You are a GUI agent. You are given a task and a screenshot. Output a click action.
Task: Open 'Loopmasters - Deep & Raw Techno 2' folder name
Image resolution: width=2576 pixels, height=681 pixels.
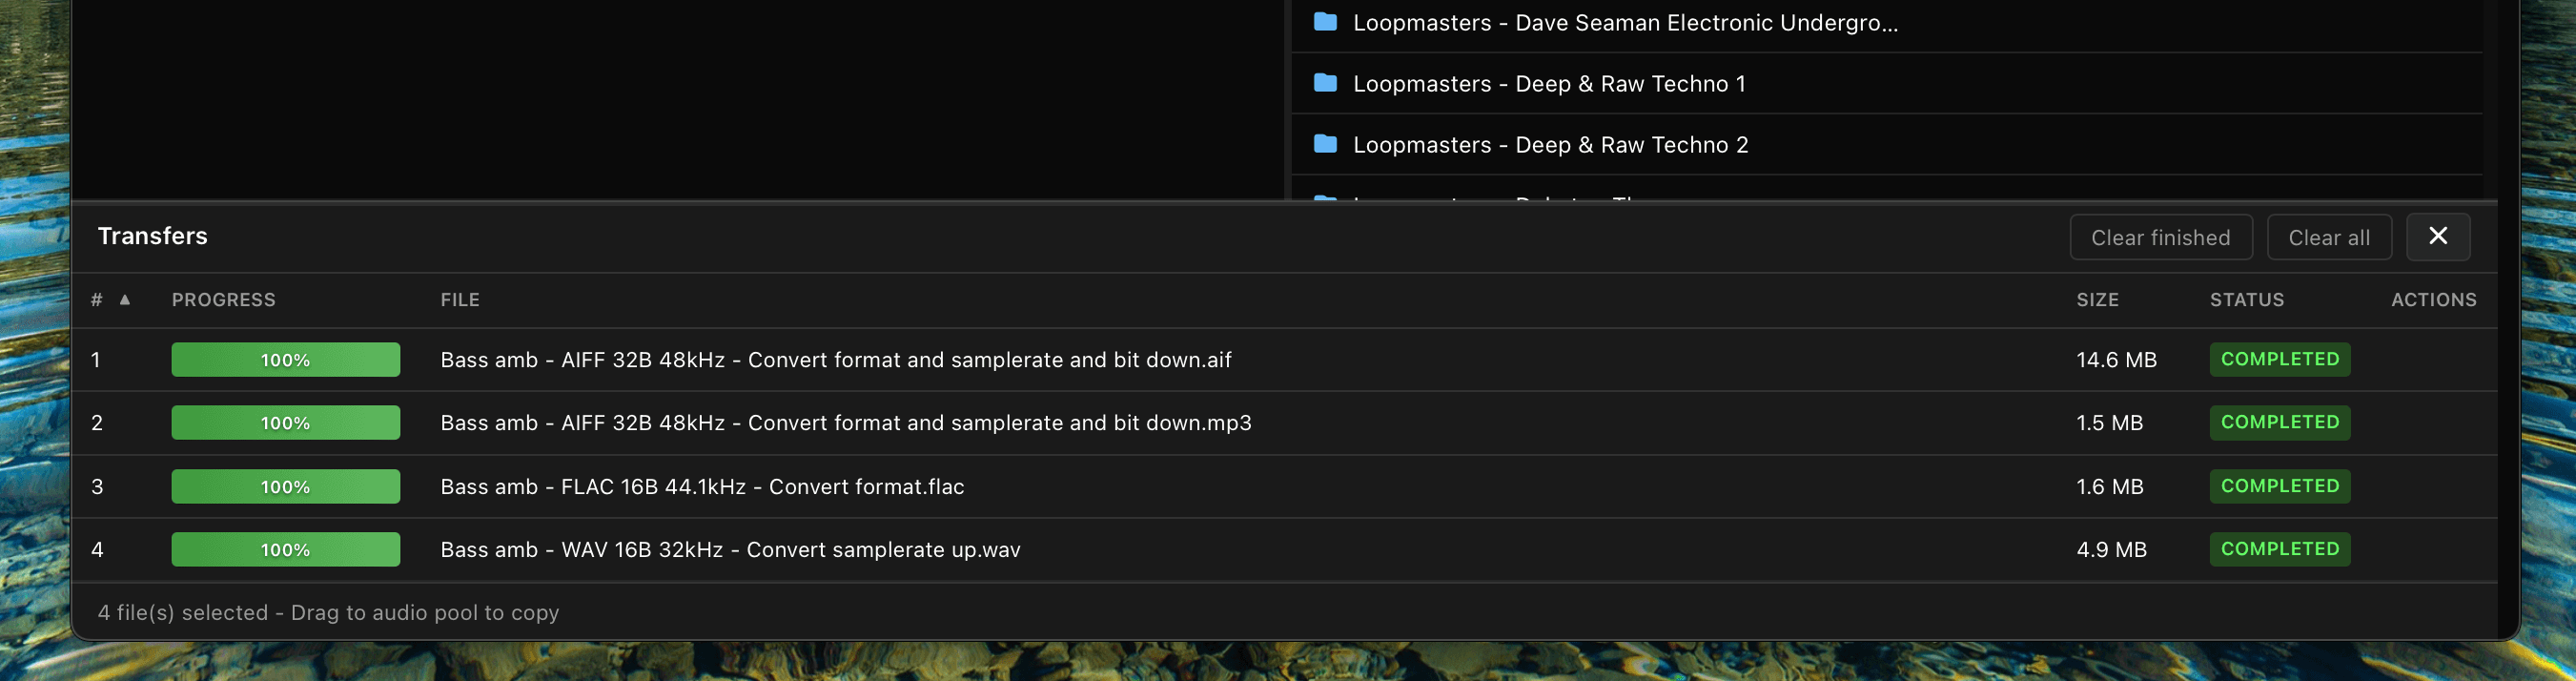pyautogui.click(x=1550, y=145)
